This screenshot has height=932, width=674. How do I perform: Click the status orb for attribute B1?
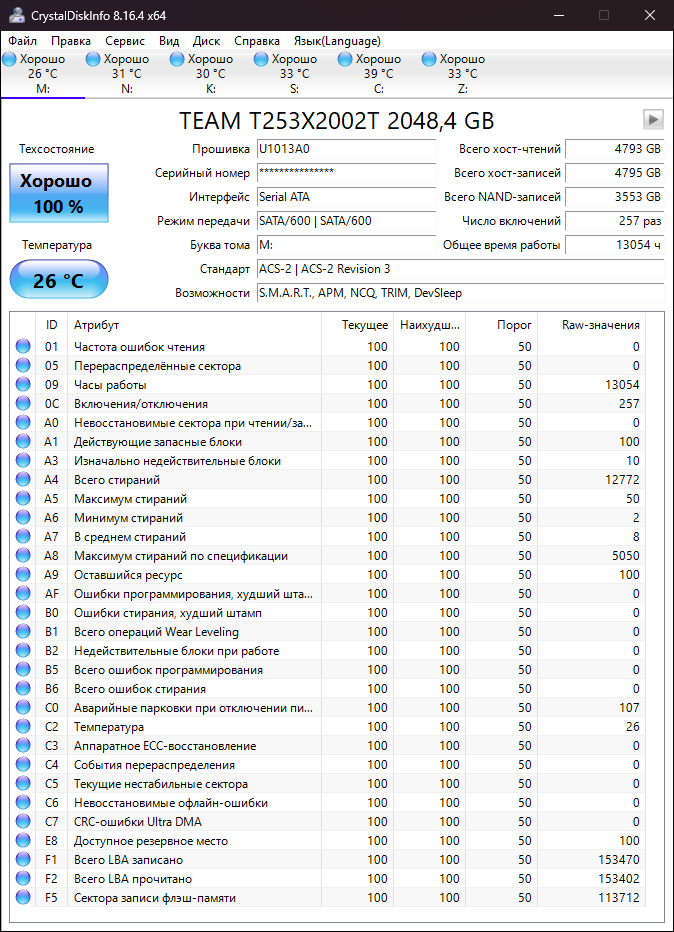[x=23, y=631]
